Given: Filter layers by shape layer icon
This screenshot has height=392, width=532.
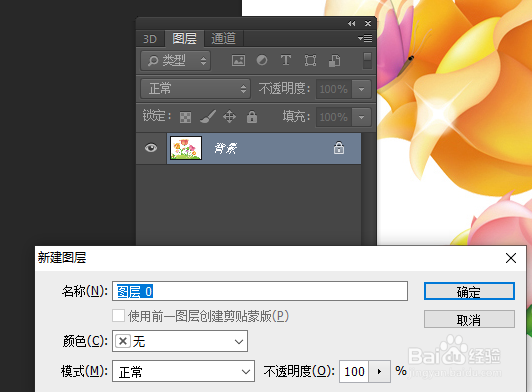Looking at the screenshot, I should click(x=310, y=61).
